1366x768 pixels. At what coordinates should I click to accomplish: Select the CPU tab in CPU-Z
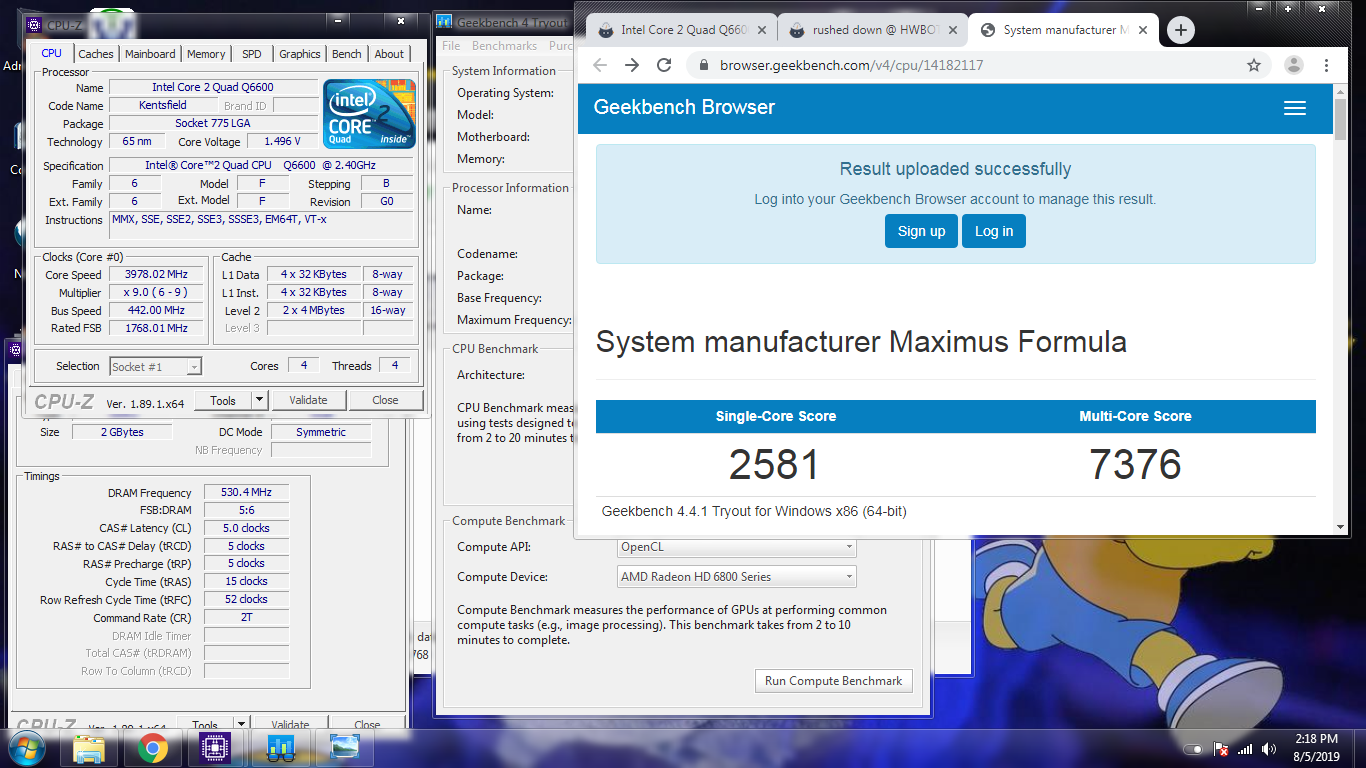coord(51,53)
